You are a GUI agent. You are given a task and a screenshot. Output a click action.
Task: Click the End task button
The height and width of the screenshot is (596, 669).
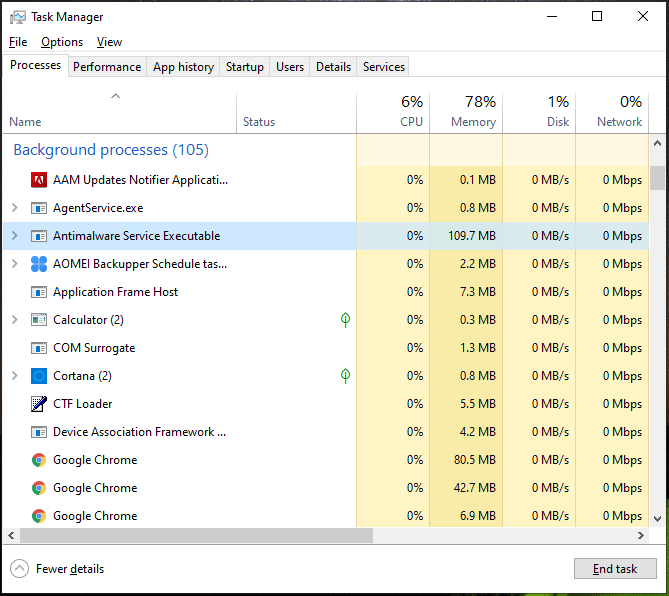pyautogui.click(x=615, y=569)
